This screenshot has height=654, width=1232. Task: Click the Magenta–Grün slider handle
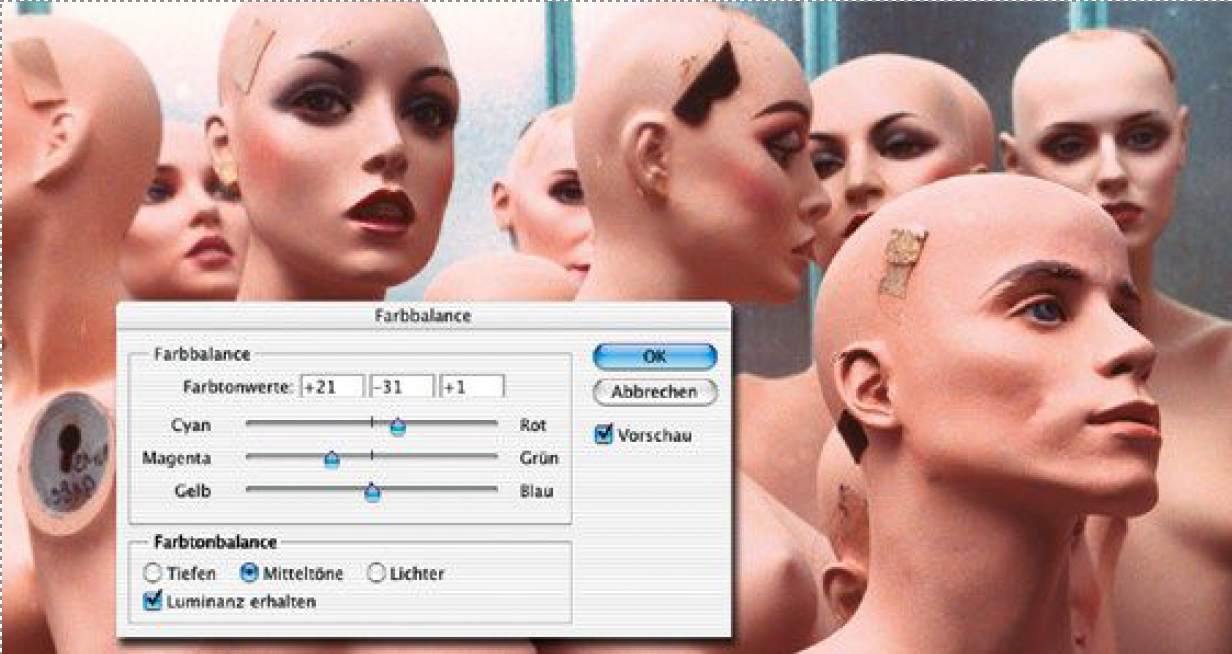[x=332, y=460]
